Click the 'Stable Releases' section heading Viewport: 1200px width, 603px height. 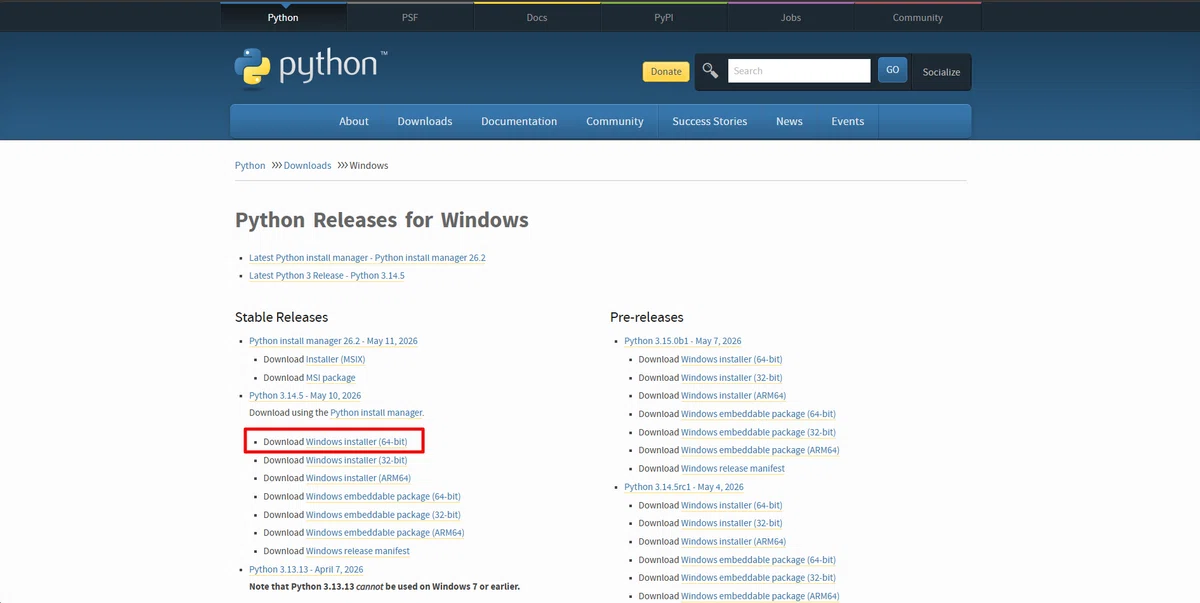click(x=281, y=317)
